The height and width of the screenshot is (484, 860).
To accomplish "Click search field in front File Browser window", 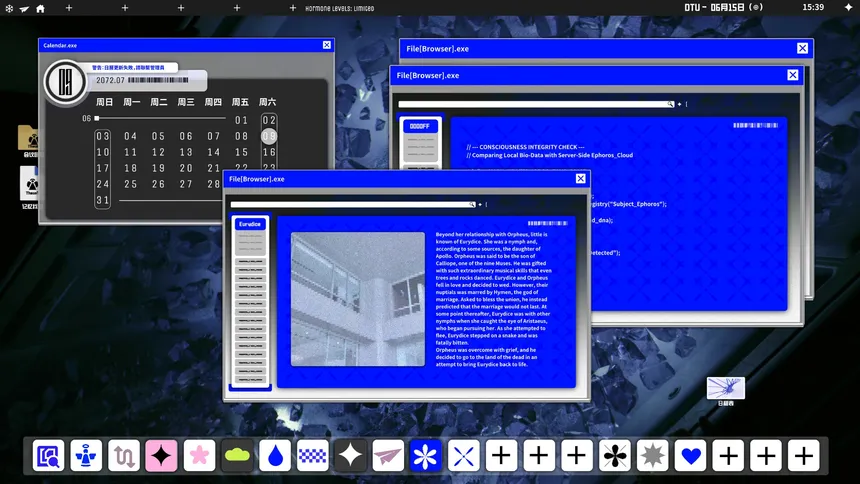I will coord(353,205).
